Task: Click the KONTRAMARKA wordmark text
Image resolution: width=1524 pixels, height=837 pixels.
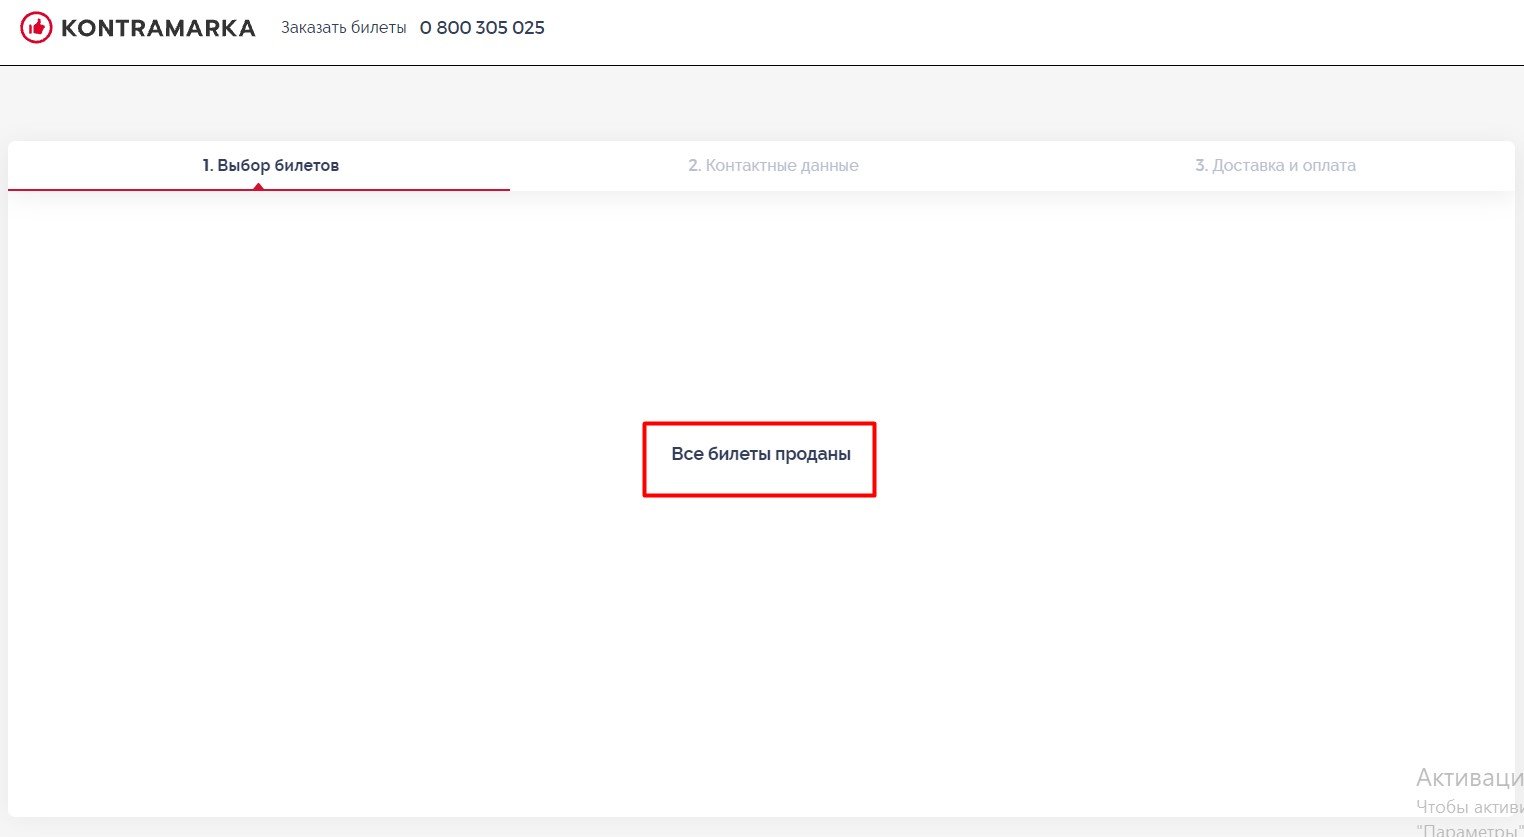Action: [158, 28]
